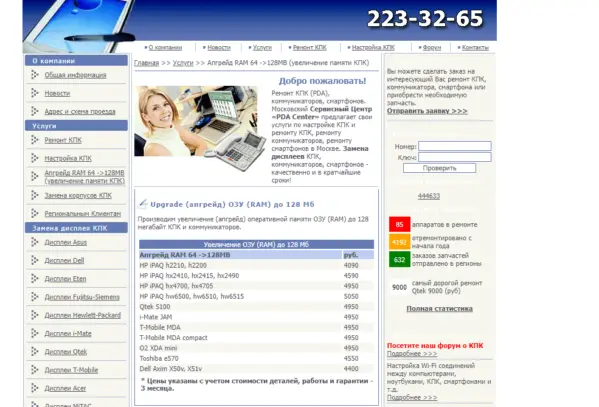Click arrow icon beside 'Дисплеи Qtek'
Image resolution: width=599 pixels, height=407 pixels.
coord(35,351)
